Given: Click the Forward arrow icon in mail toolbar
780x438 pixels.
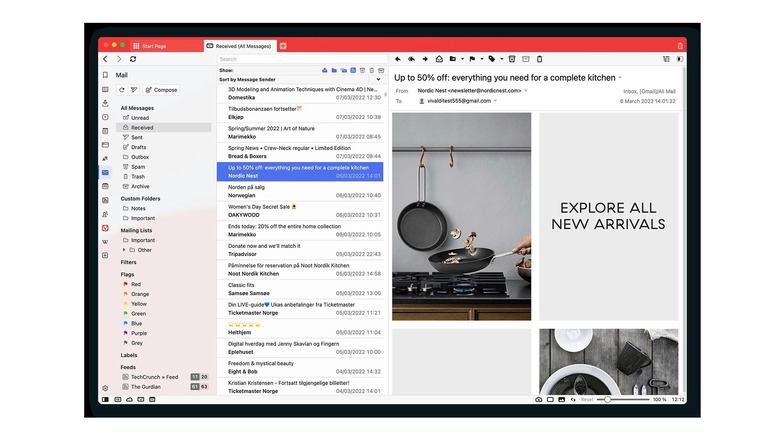Looking at the screenshot, I should [425, 59].
